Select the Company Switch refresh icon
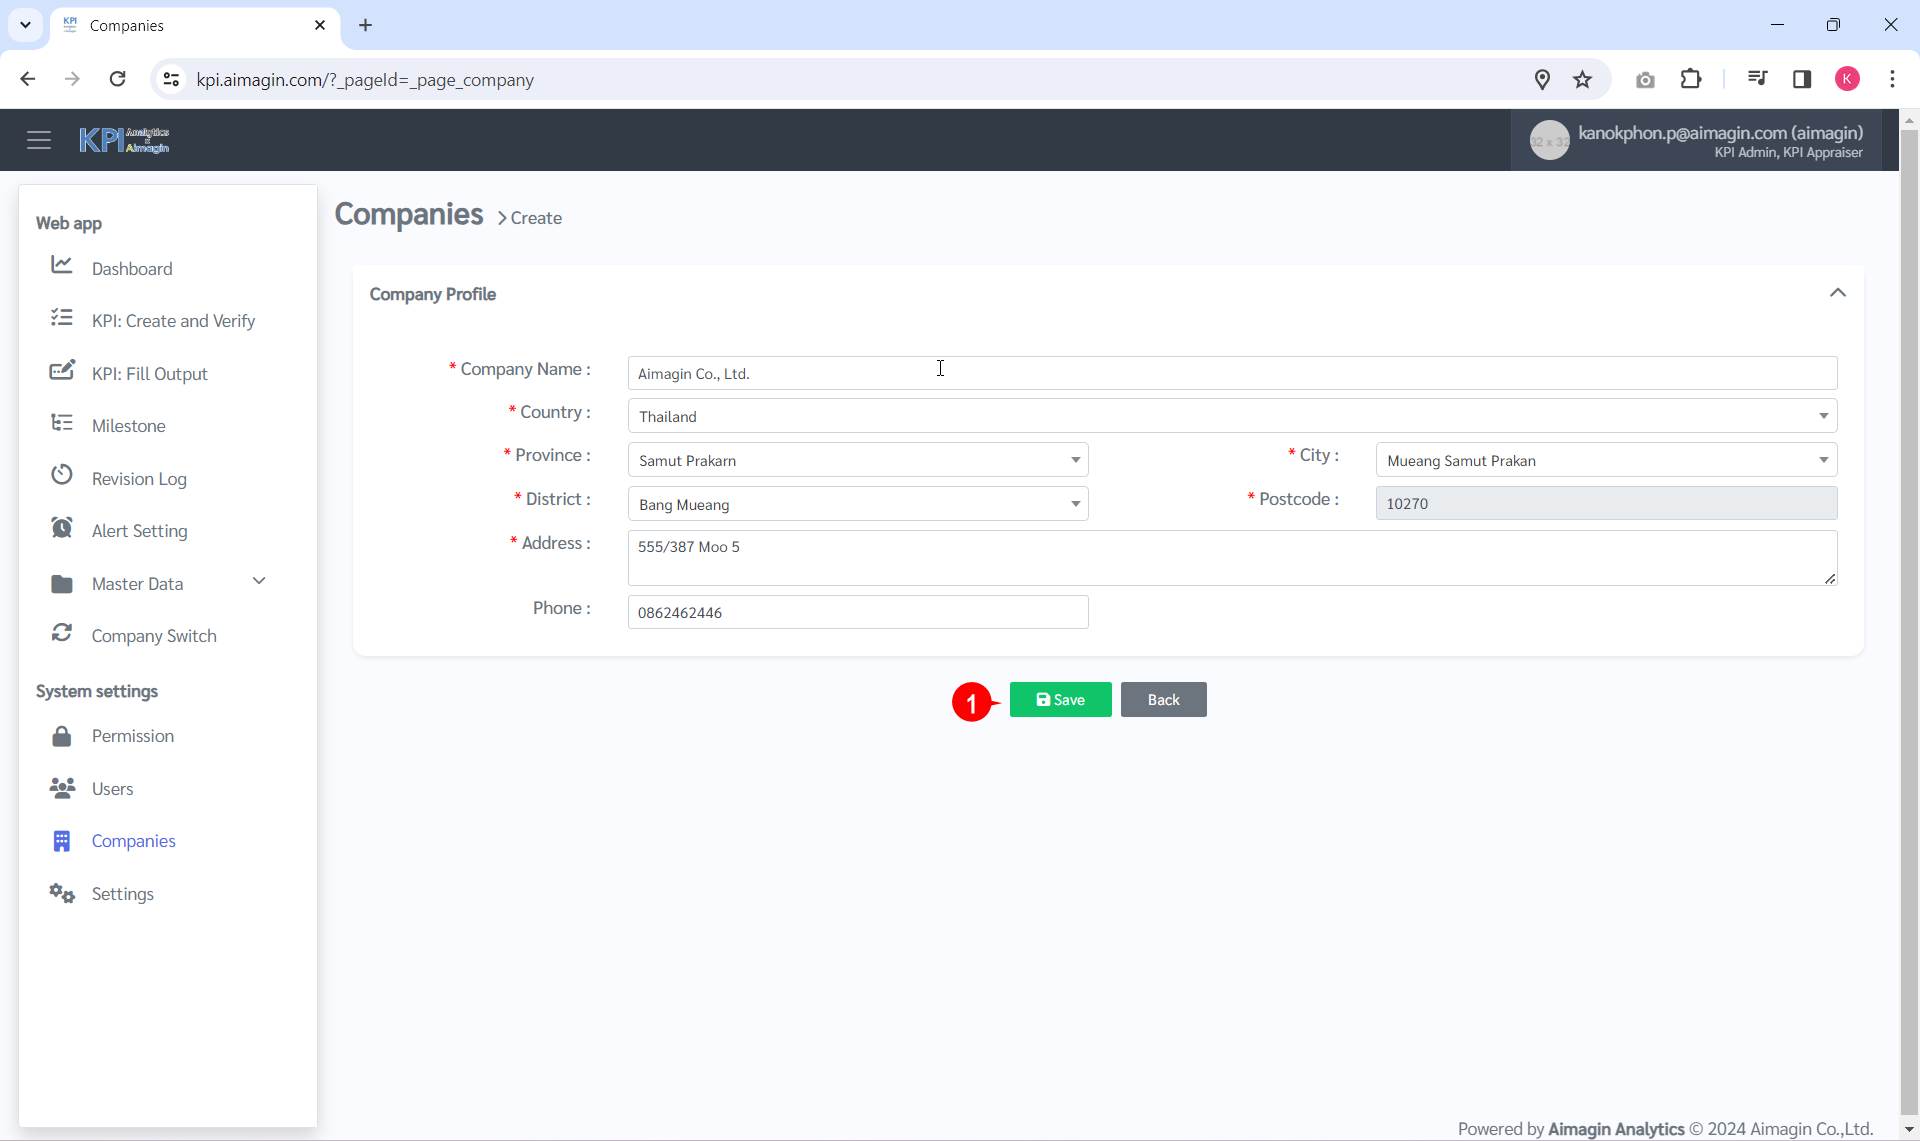This screenshot has height=1141, width=1920. (x=61, y=631)
